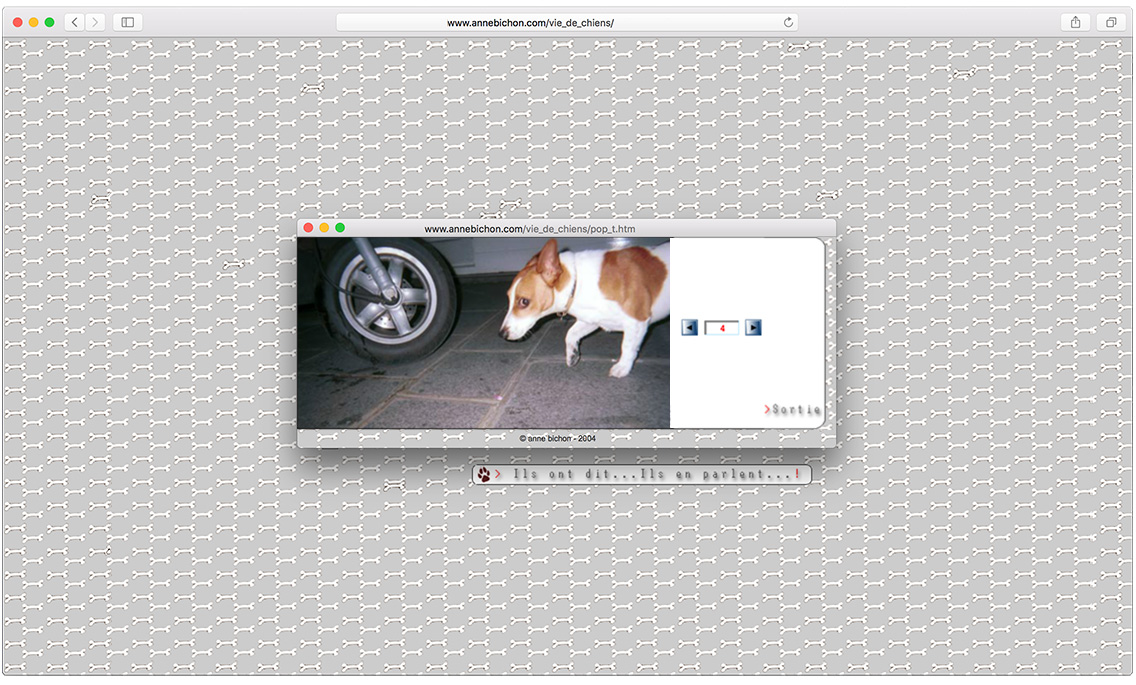The width and height of the screenshot is (1136, 685).
Task: Show the previous dog photo
Action: [689, 327]
